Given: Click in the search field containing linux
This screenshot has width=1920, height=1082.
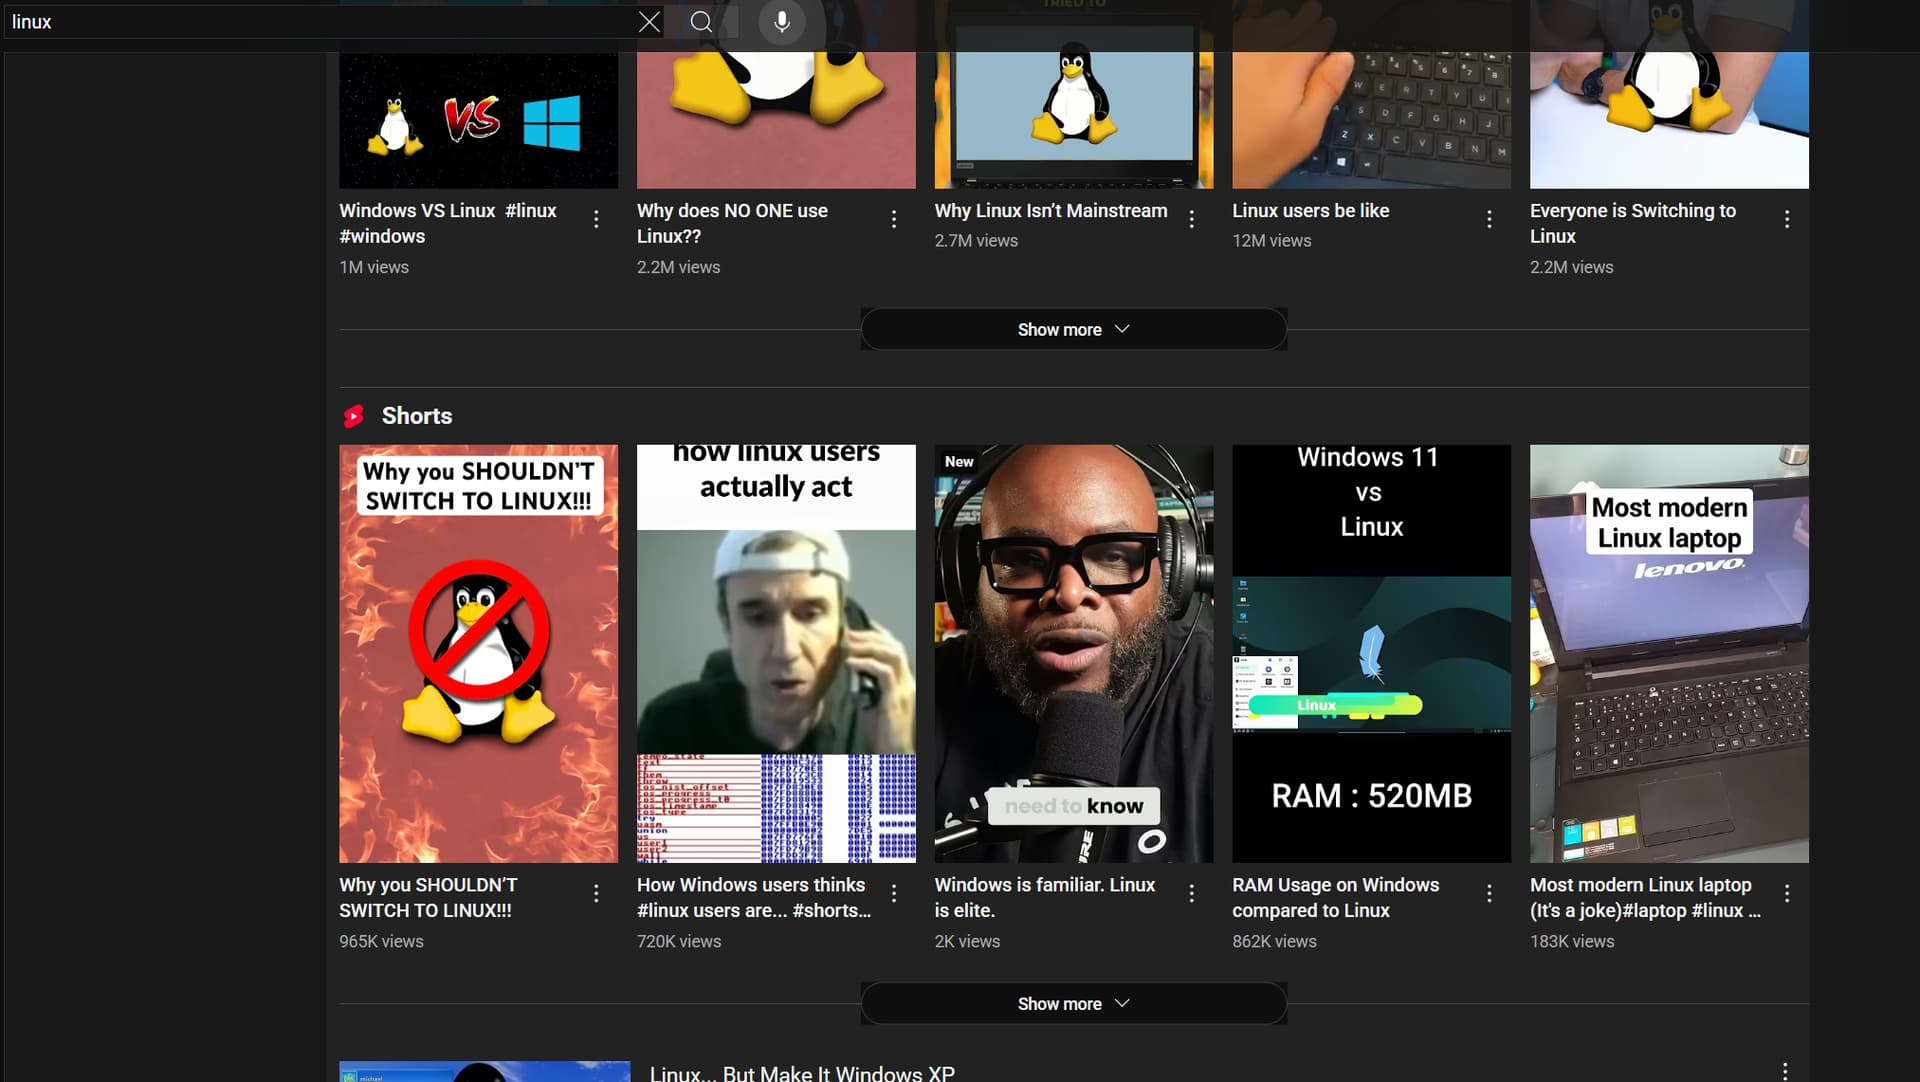Looking at the screenshot, I should pyautogui.click(x=320, y=22).
